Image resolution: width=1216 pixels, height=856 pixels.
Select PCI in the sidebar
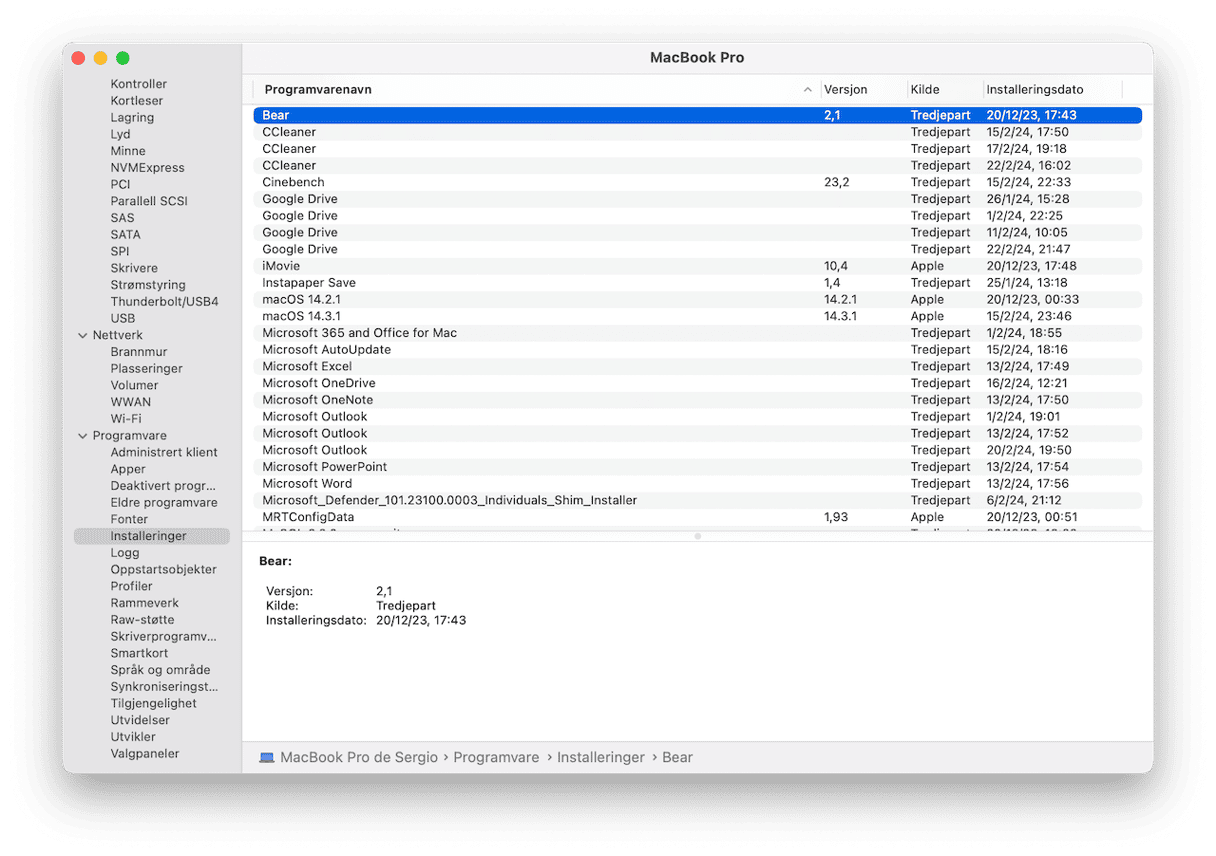tap(120, 185)
